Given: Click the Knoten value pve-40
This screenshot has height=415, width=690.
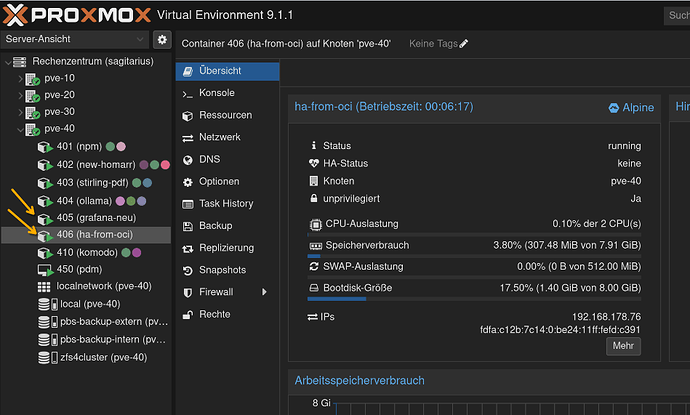Looking at the screenshot, I should (x=626, y=181).
